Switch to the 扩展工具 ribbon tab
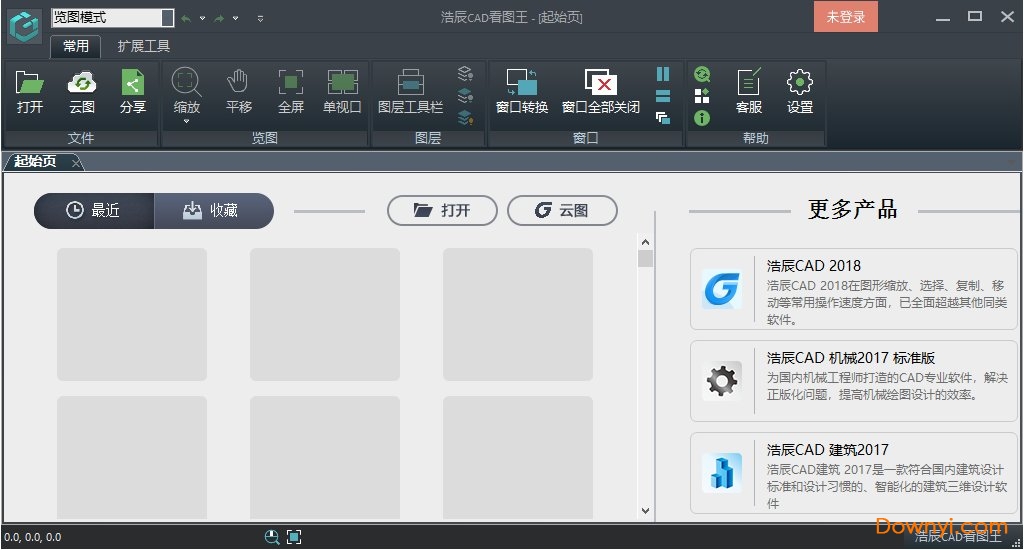This screenshot has width=1024, height=550. (x=144, y=46)
